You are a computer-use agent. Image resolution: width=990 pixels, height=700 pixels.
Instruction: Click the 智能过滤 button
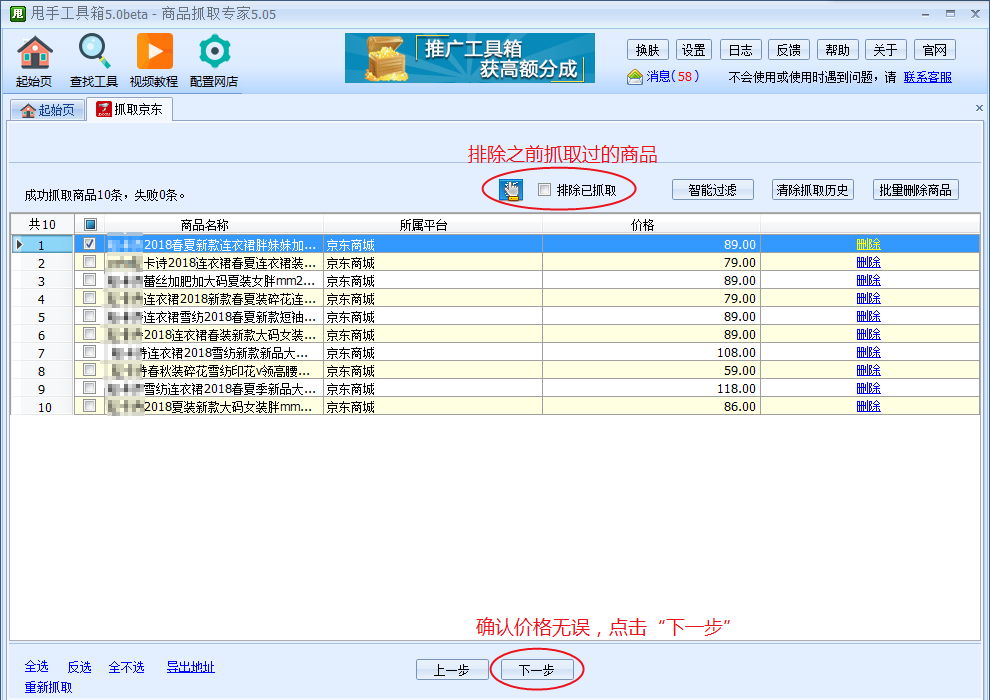pyautogui.click(x=712, y=189)
